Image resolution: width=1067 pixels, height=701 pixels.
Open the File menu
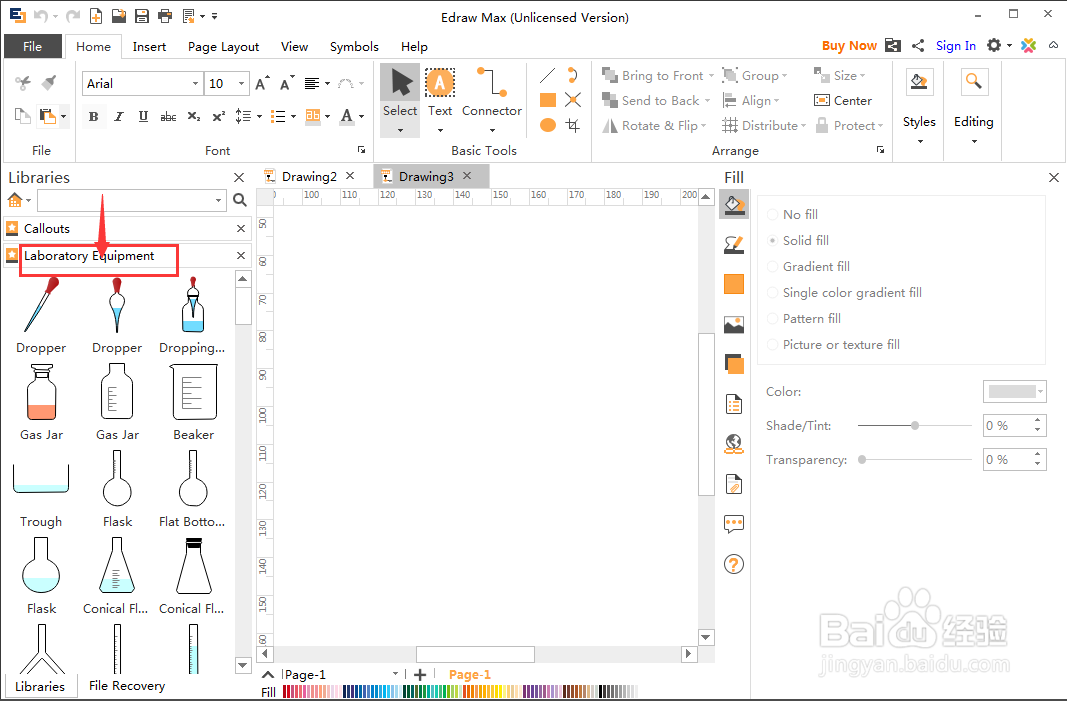tap(33, 46)
